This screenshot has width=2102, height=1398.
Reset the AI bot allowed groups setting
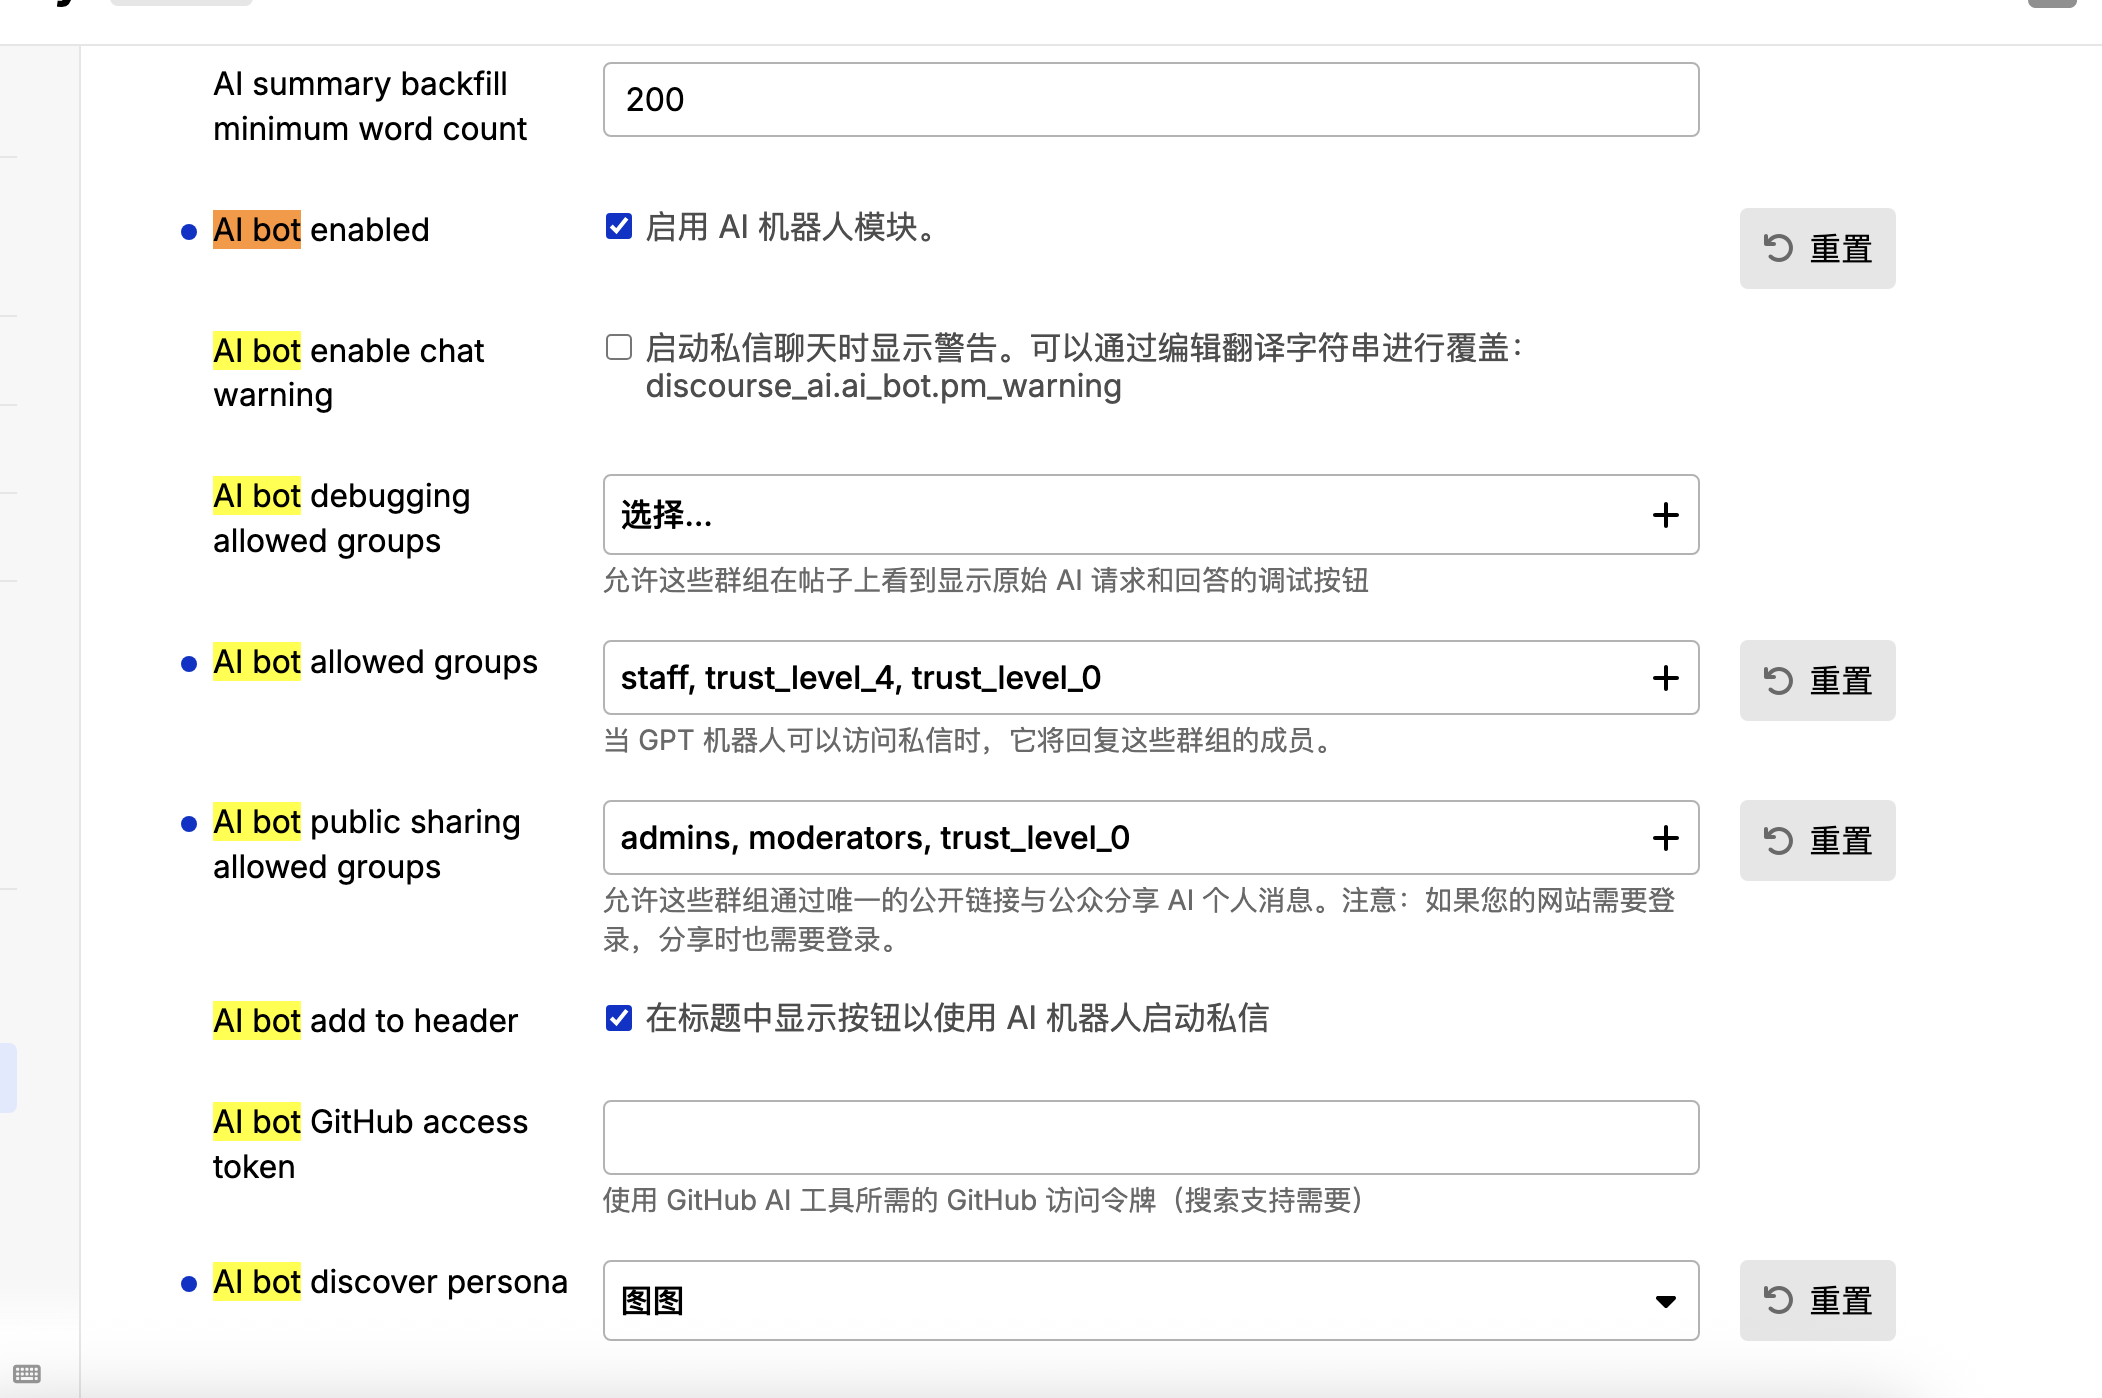coord(1817,680)
